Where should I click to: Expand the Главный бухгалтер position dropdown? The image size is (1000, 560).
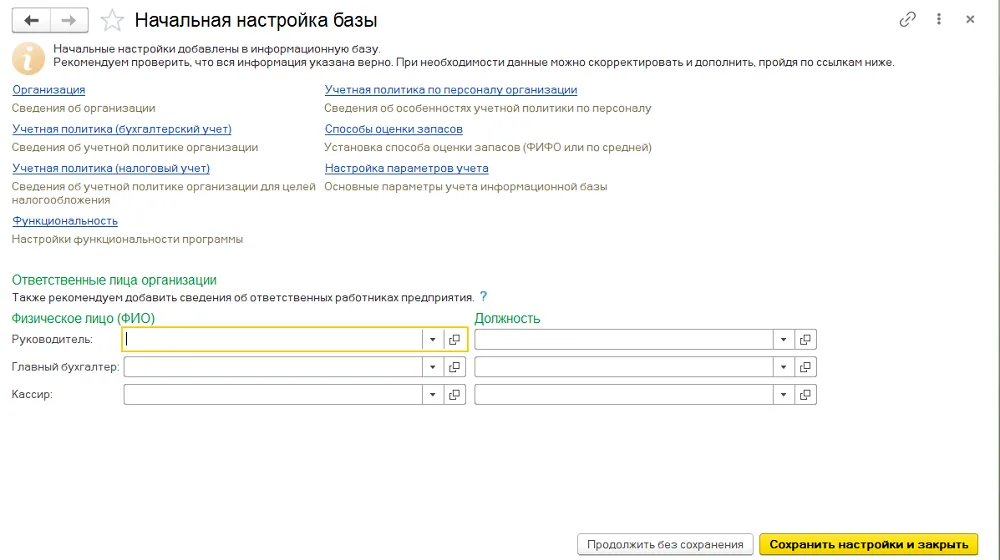pos(783,367)
